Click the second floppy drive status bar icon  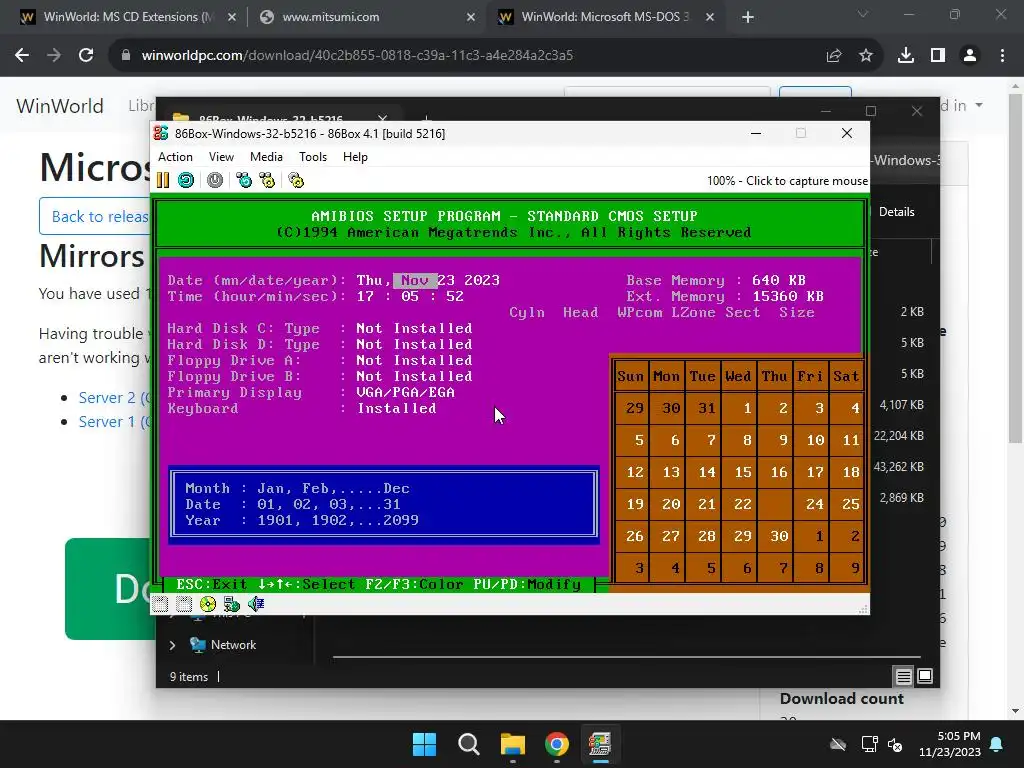pos(184,604)
